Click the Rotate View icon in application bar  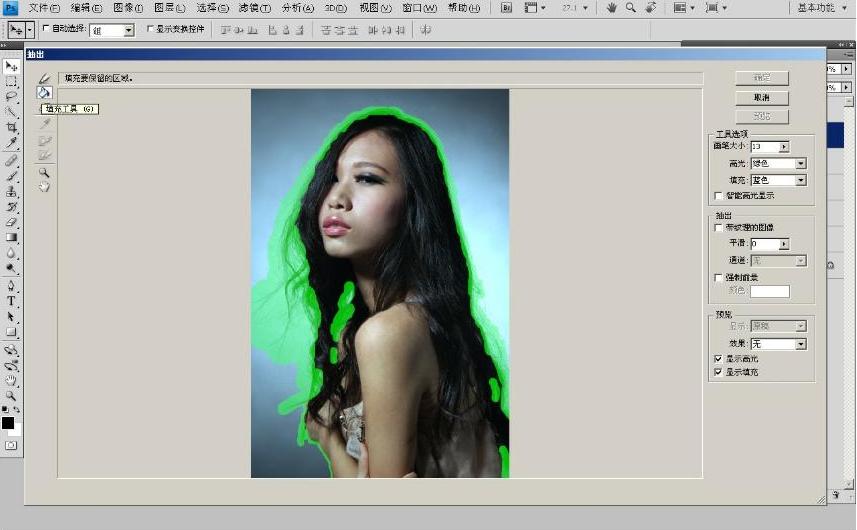pos(650,8)
